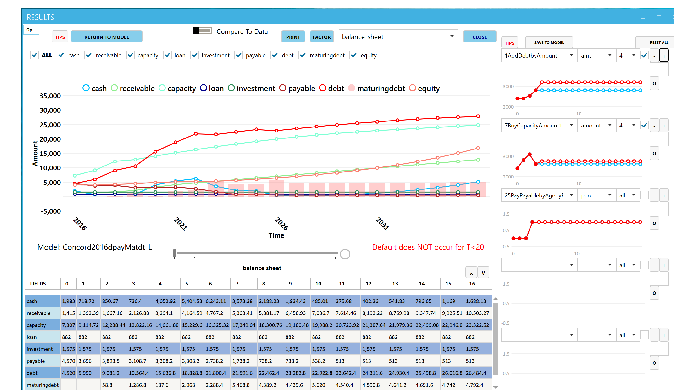Toggle the capacity series checkbox
The image size is (680, 390).
pos(130,55)
